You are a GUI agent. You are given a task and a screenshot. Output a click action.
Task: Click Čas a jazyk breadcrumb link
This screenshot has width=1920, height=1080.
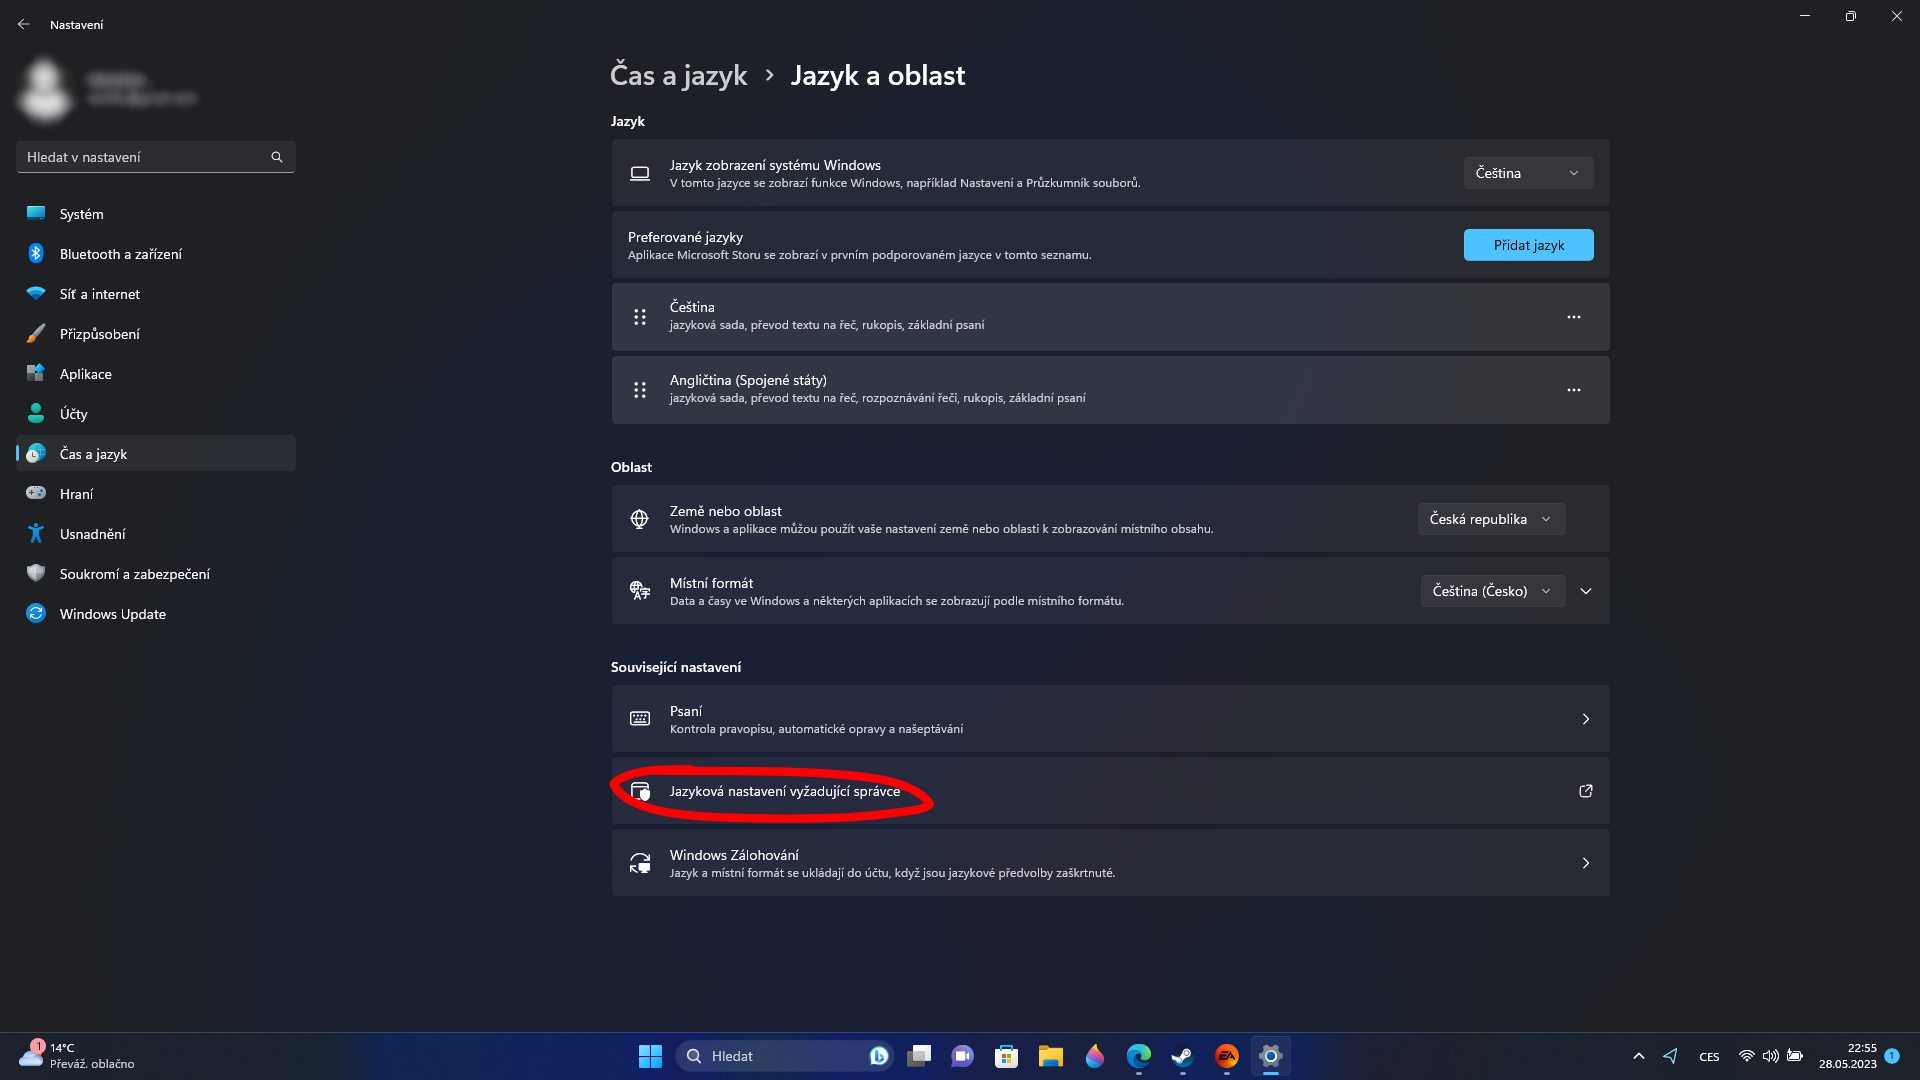pos(678,75)
